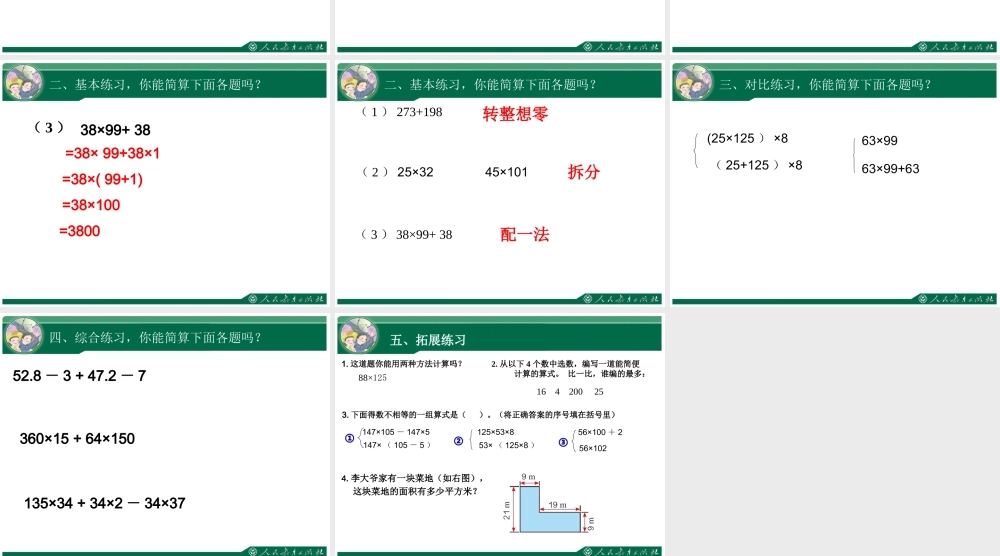1000x556 pixels.
Task: Click the expression '(25×125 ) ×8'
Action: click(x=747, y=138)
